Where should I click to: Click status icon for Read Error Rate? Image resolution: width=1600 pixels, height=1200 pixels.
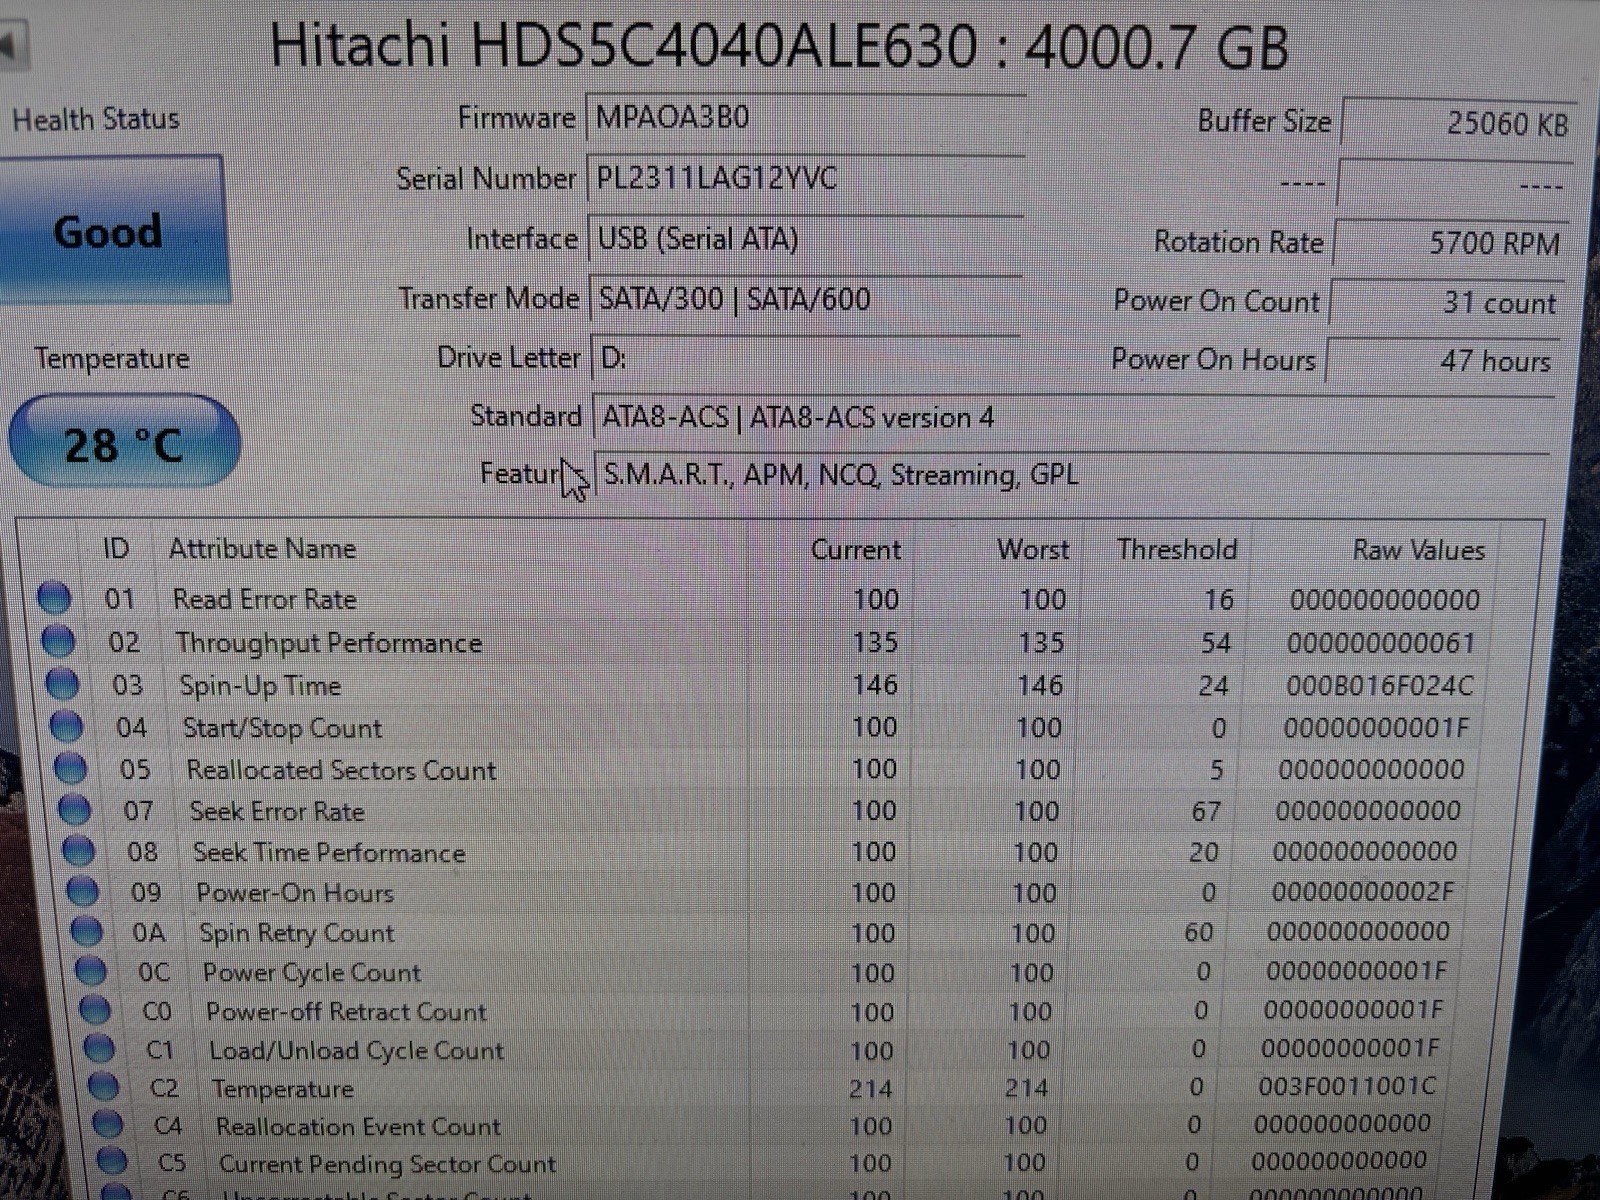pyautogui.click(x=54, y=598)
